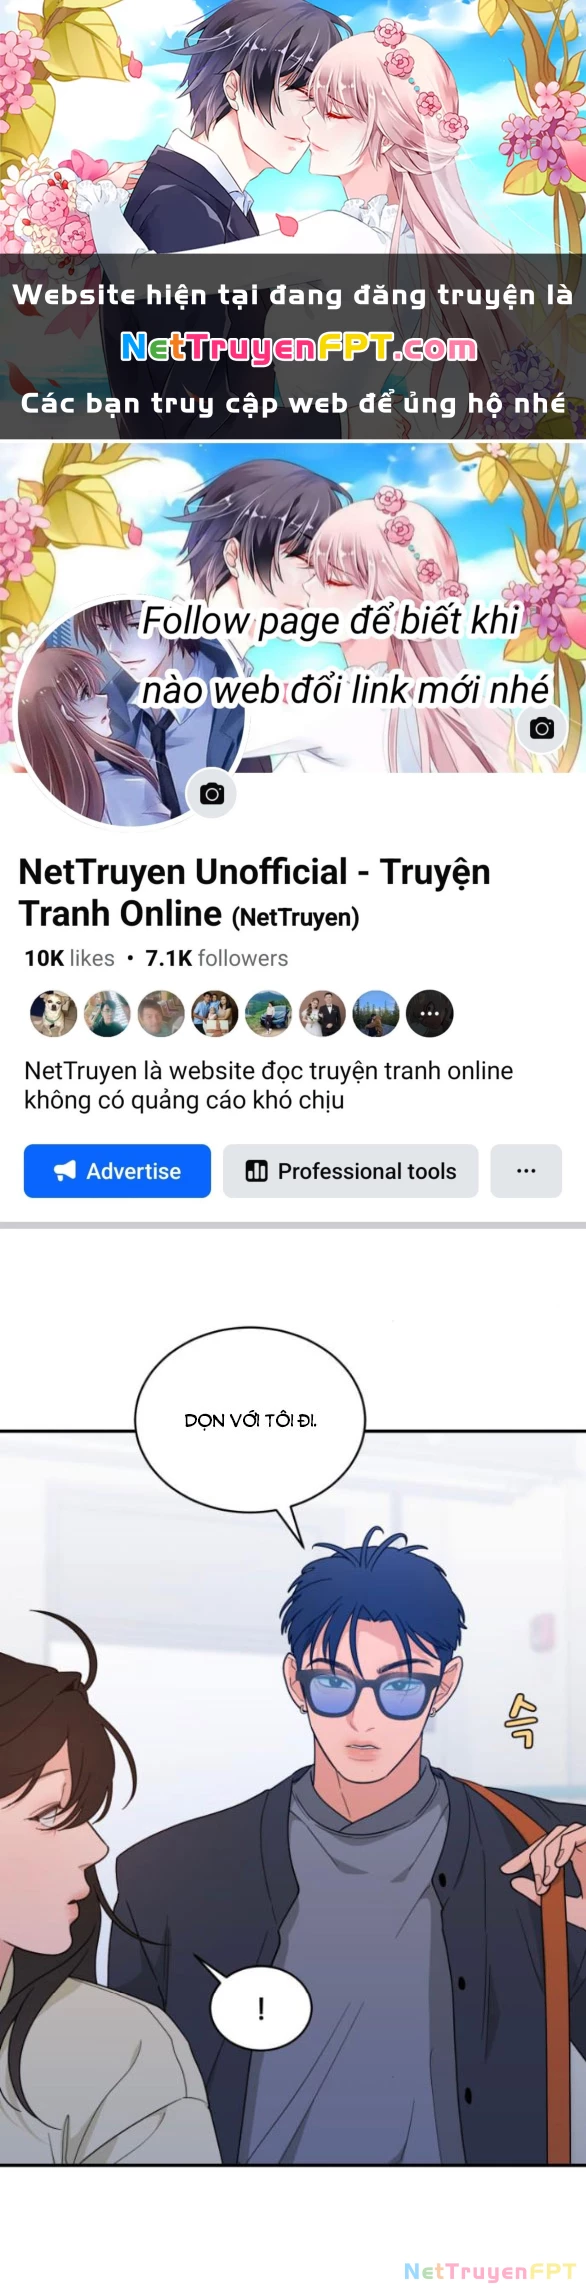586x2289 pixels.
Task: Click the NetTruyenFPT watermark at bottom
Action: (x=489, y=2270)
